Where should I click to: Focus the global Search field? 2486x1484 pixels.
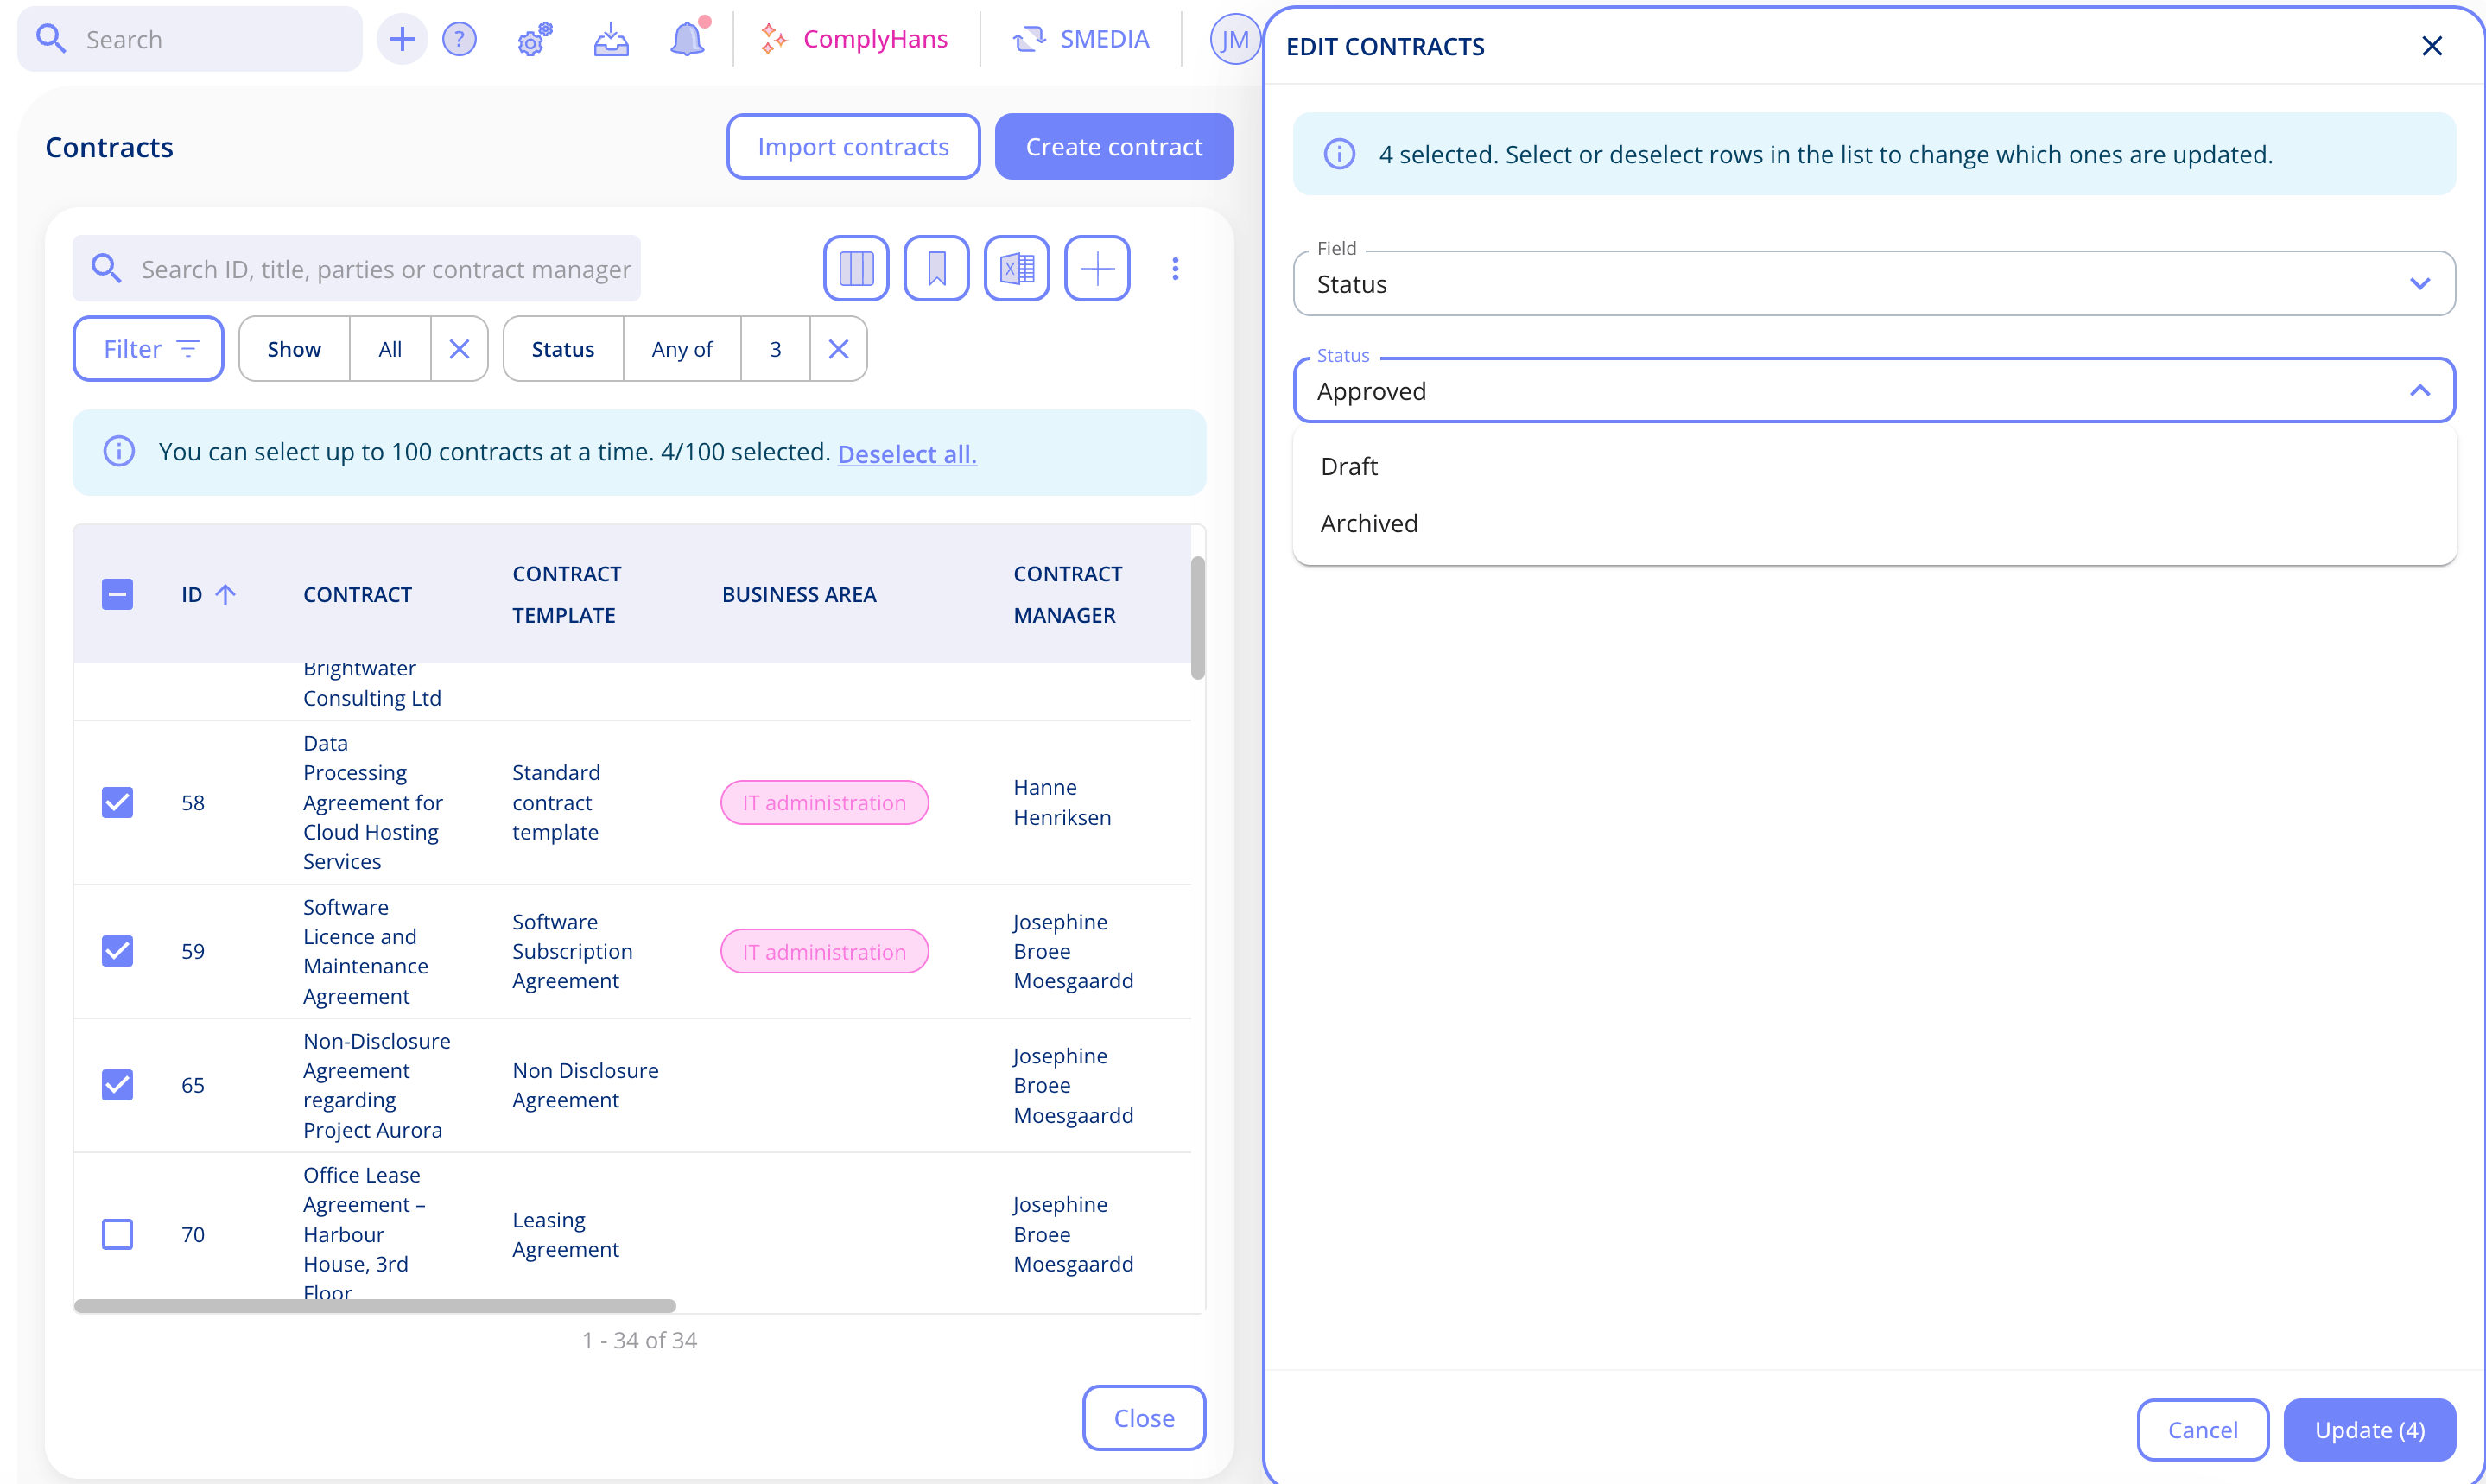pyautogui.click(x=190, y=39)
